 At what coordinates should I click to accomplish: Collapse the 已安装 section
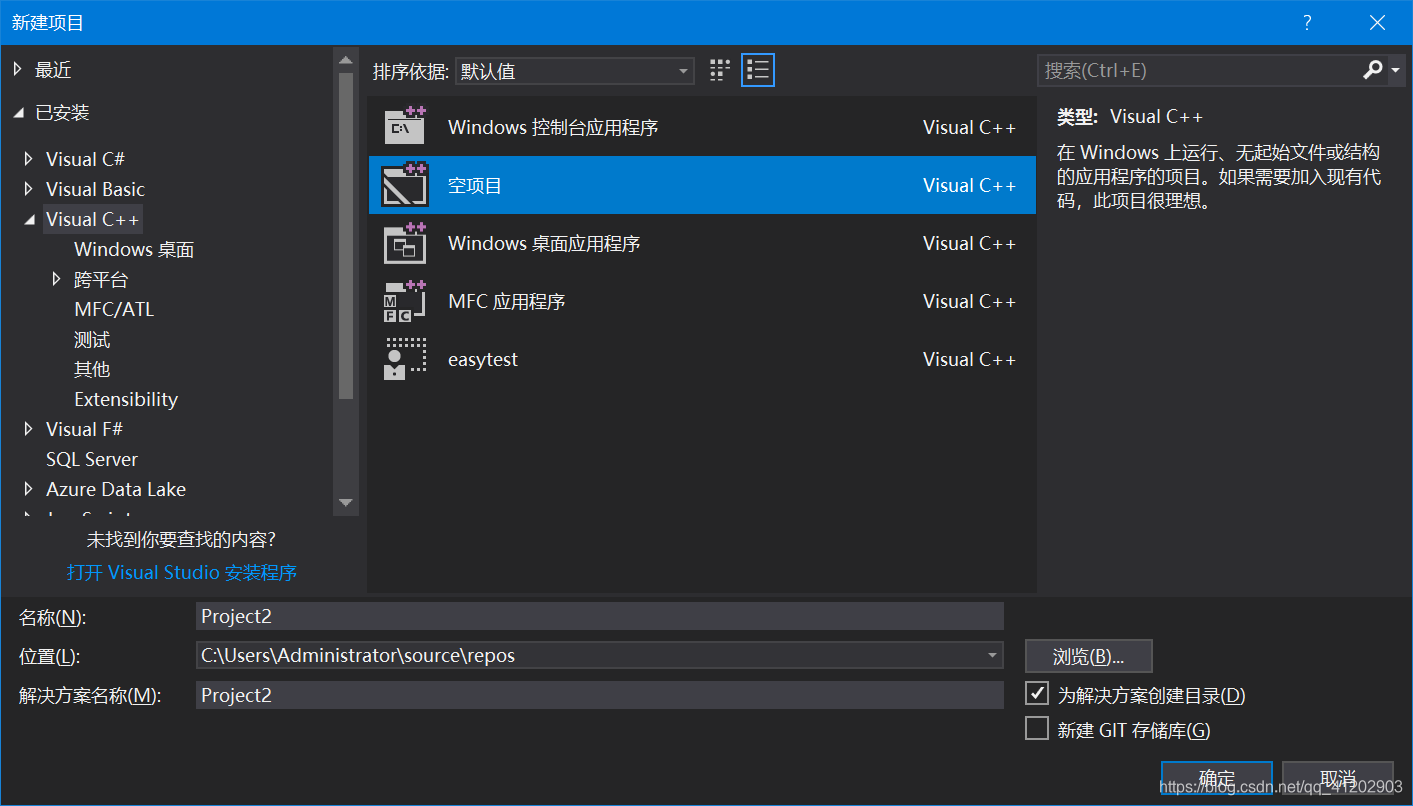point(17,113)
